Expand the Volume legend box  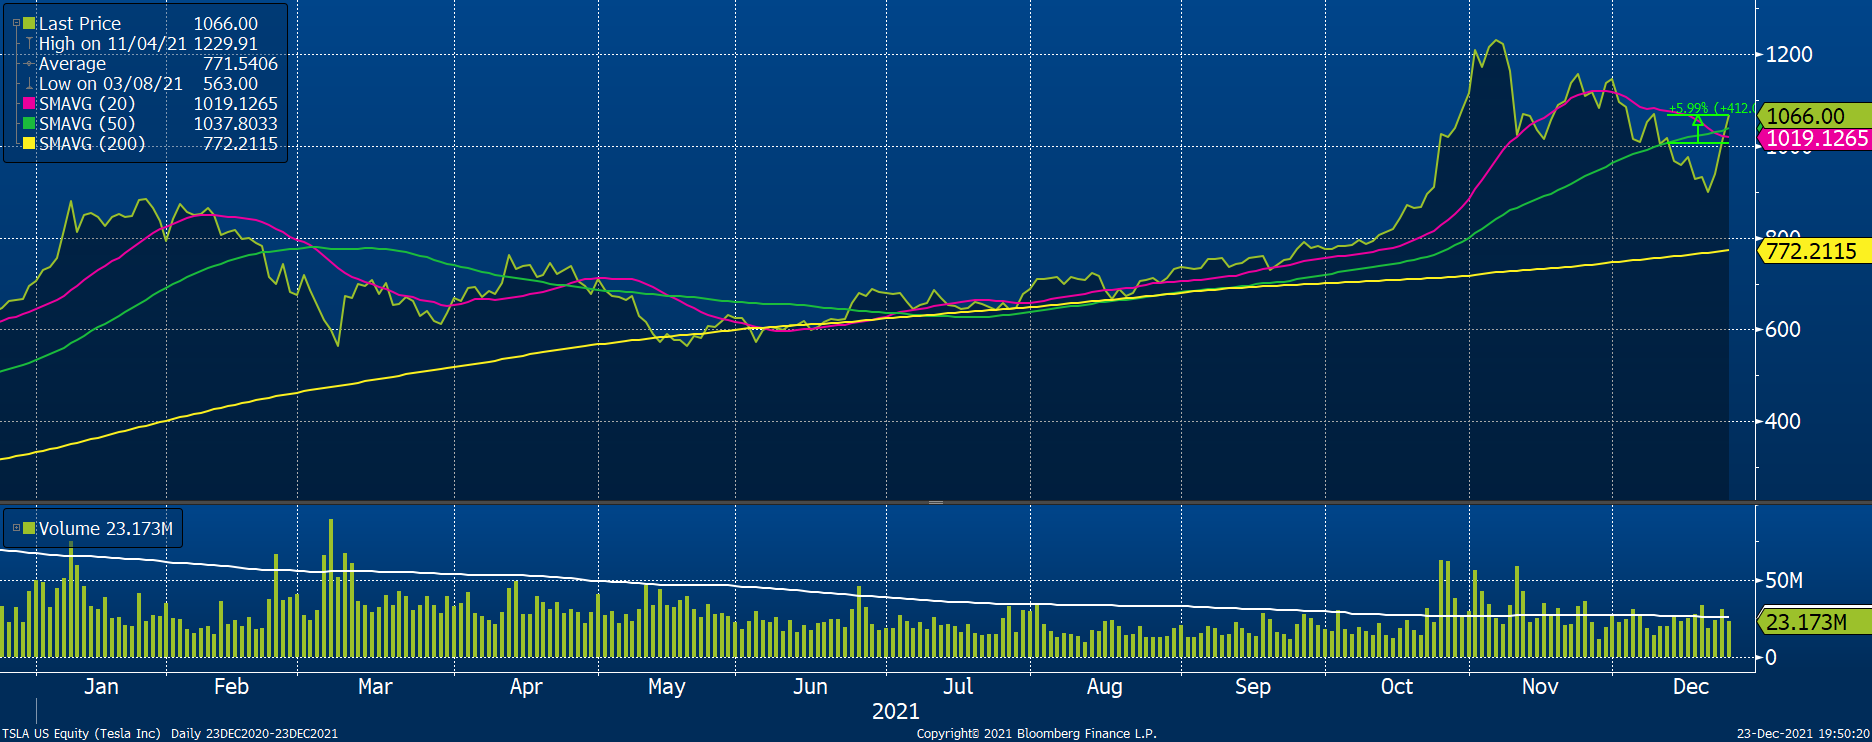(x=16, y=528)
